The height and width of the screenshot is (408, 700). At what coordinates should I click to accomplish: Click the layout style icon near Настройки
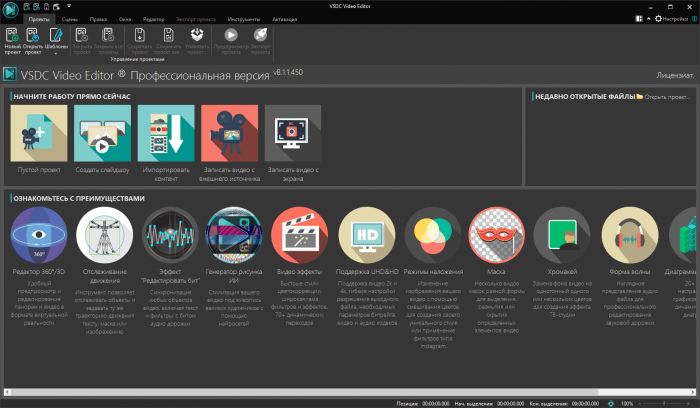tap(639, 19)
